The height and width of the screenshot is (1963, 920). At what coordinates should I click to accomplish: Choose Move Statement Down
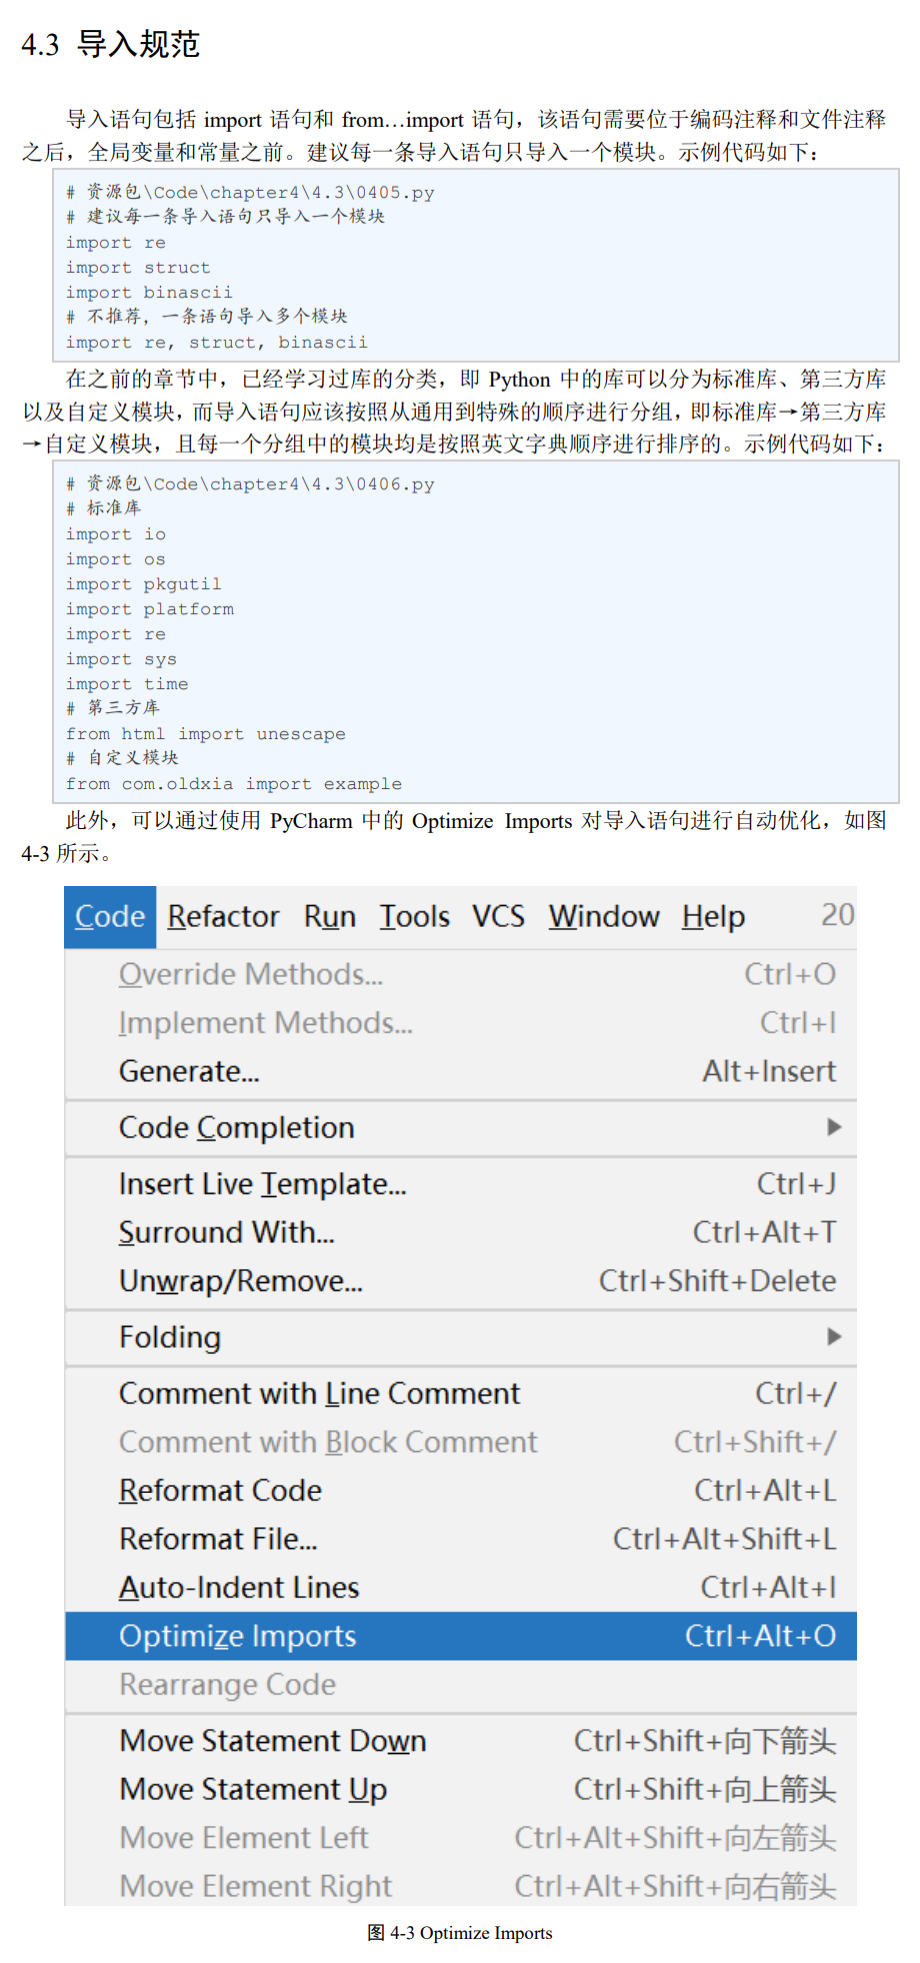(x=461, y=1741)
